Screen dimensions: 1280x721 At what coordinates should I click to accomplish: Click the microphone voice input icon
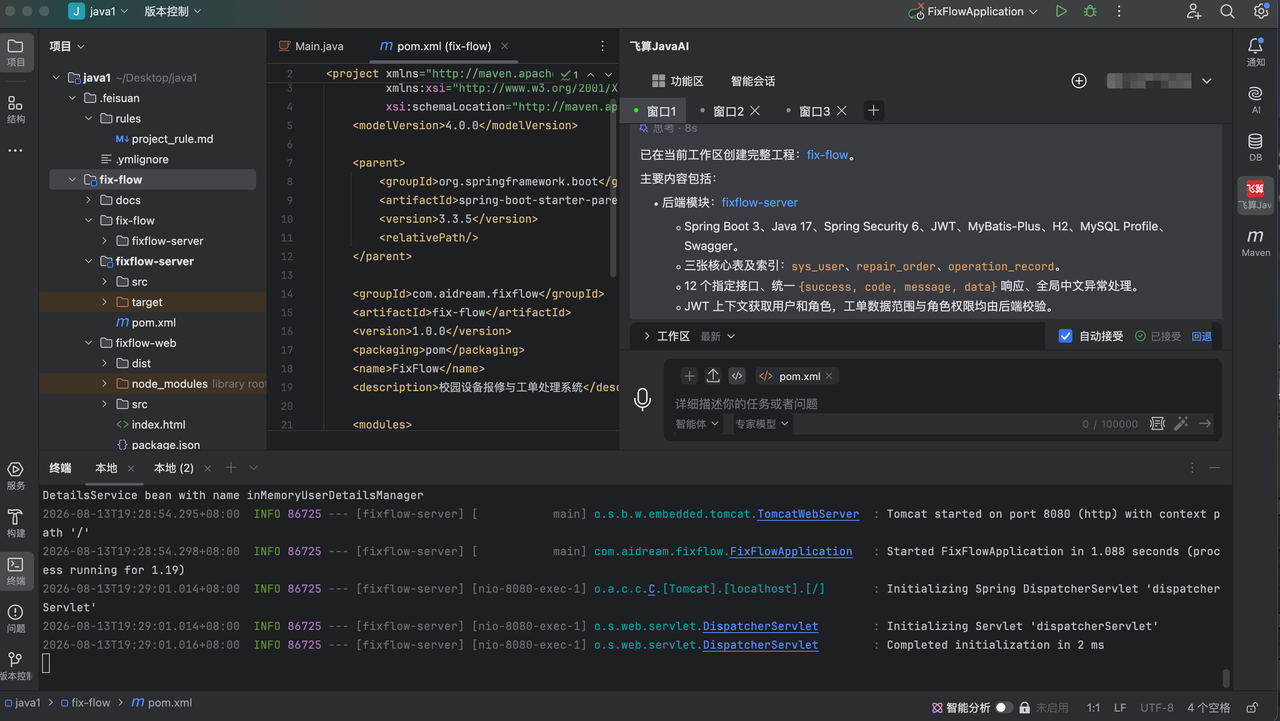point(643,399)
